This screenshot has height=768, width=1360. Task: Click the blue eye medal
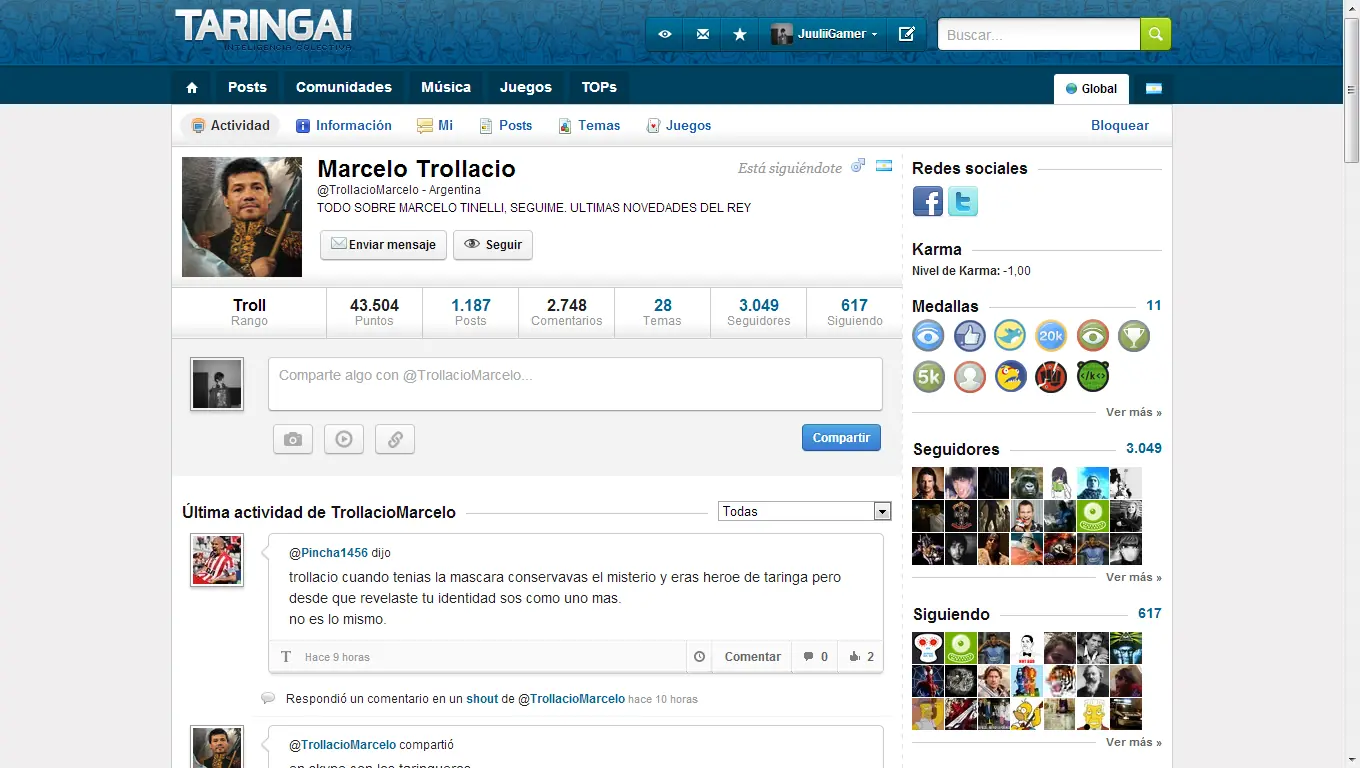coord(929,336)
